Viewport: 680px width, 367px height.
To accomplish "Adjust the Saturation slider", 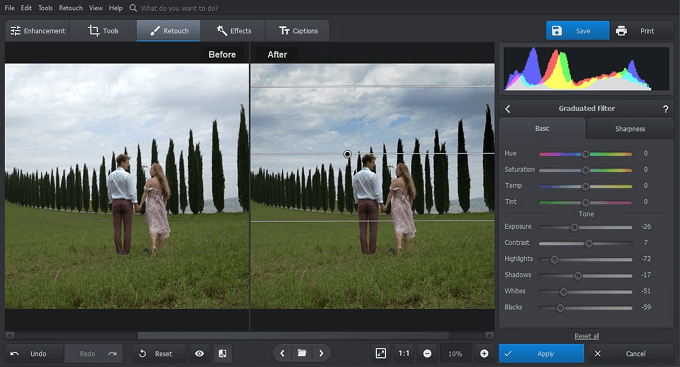I will coord(585,170).
